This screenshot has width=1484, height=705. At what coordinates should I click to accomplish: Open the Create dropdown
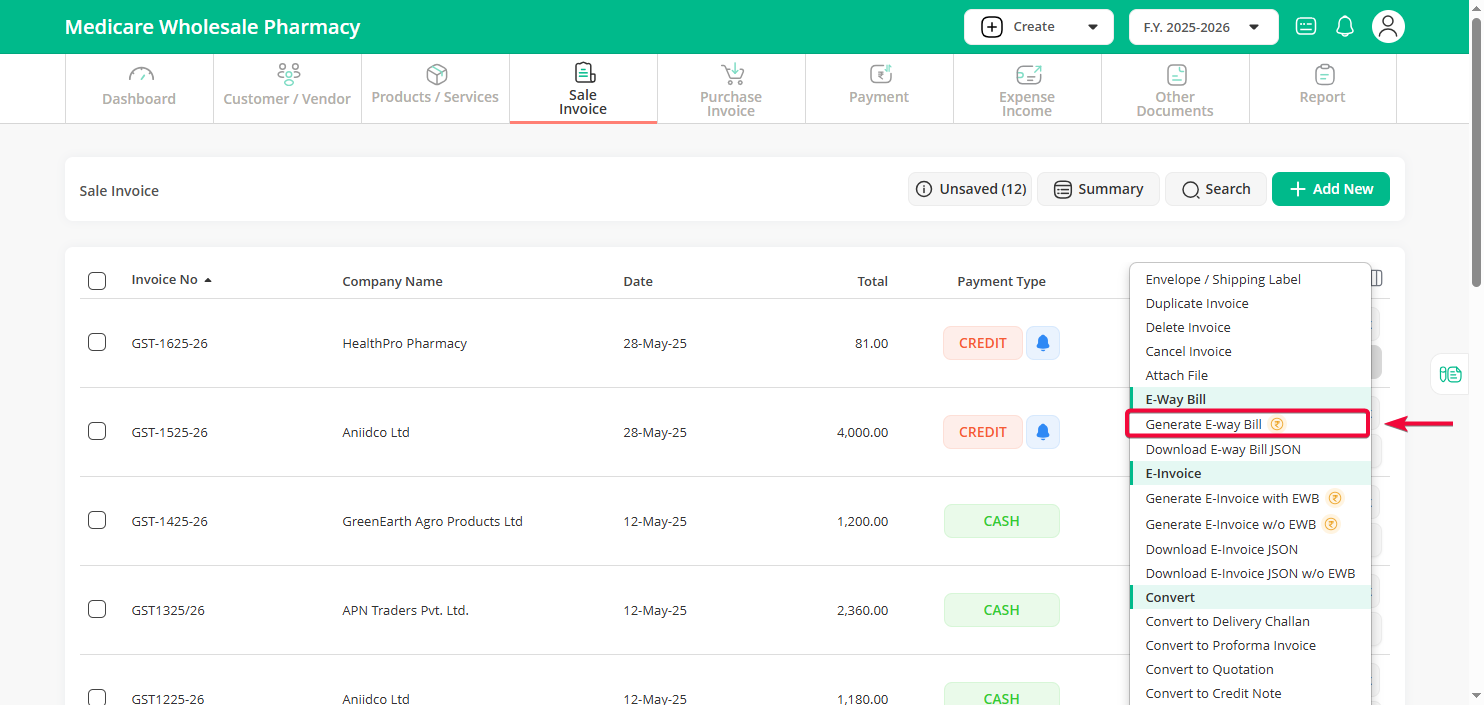(1039, 27)
